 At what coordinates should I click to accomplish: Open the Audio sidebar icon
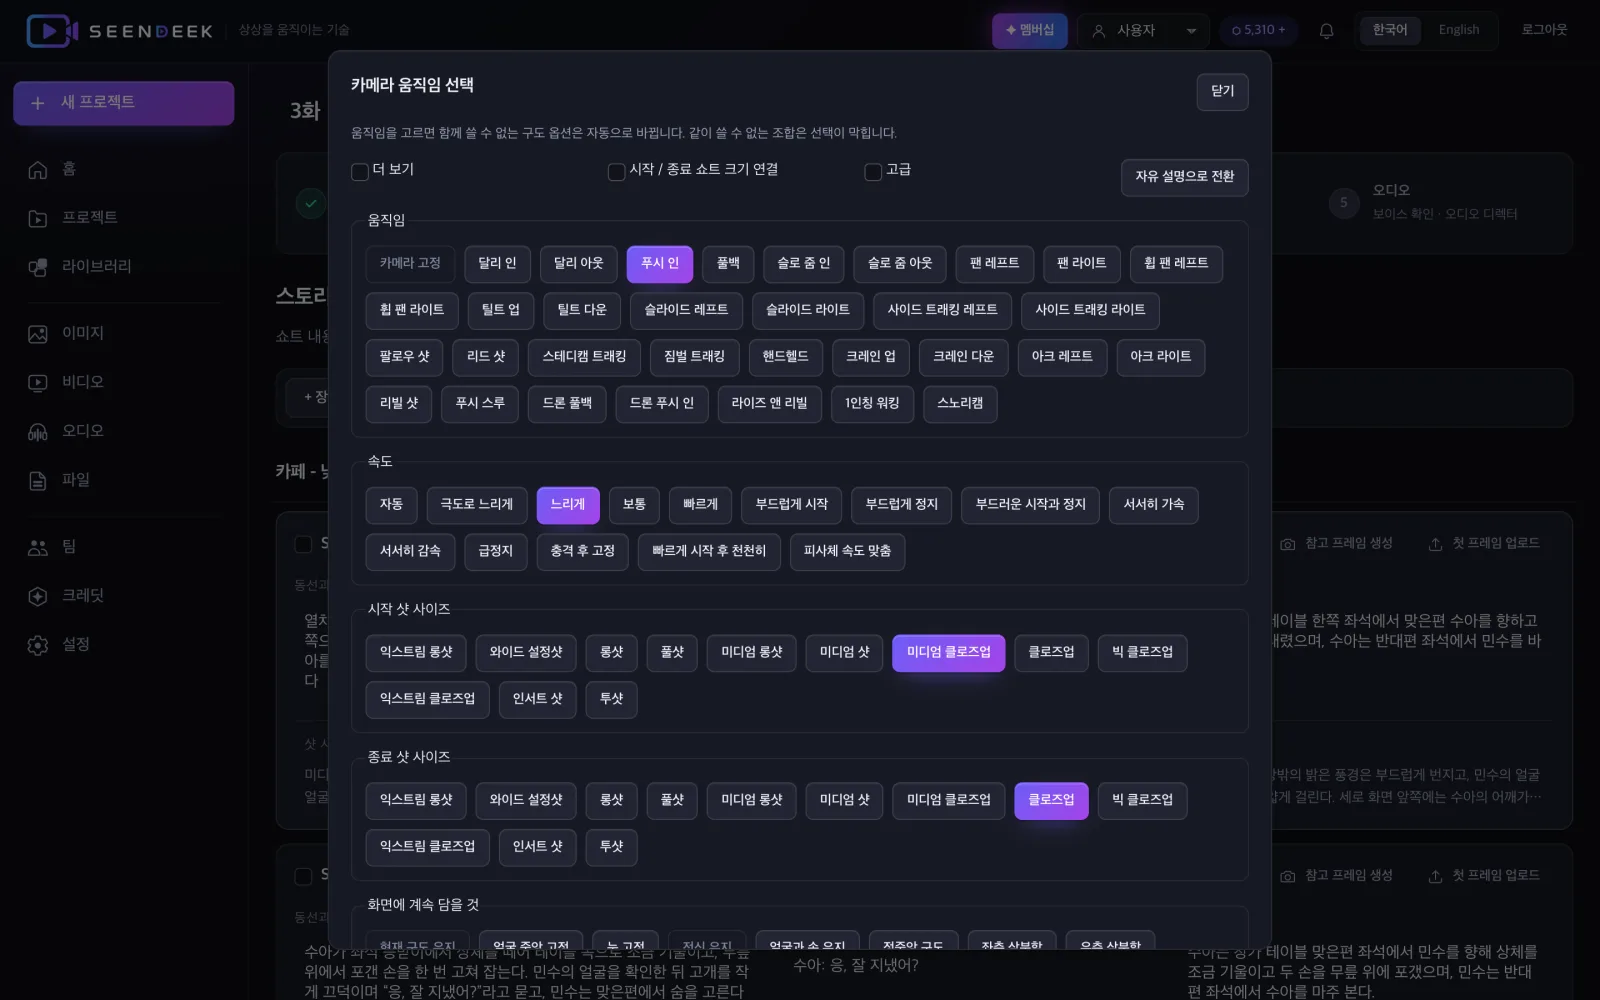coord(38,432)
